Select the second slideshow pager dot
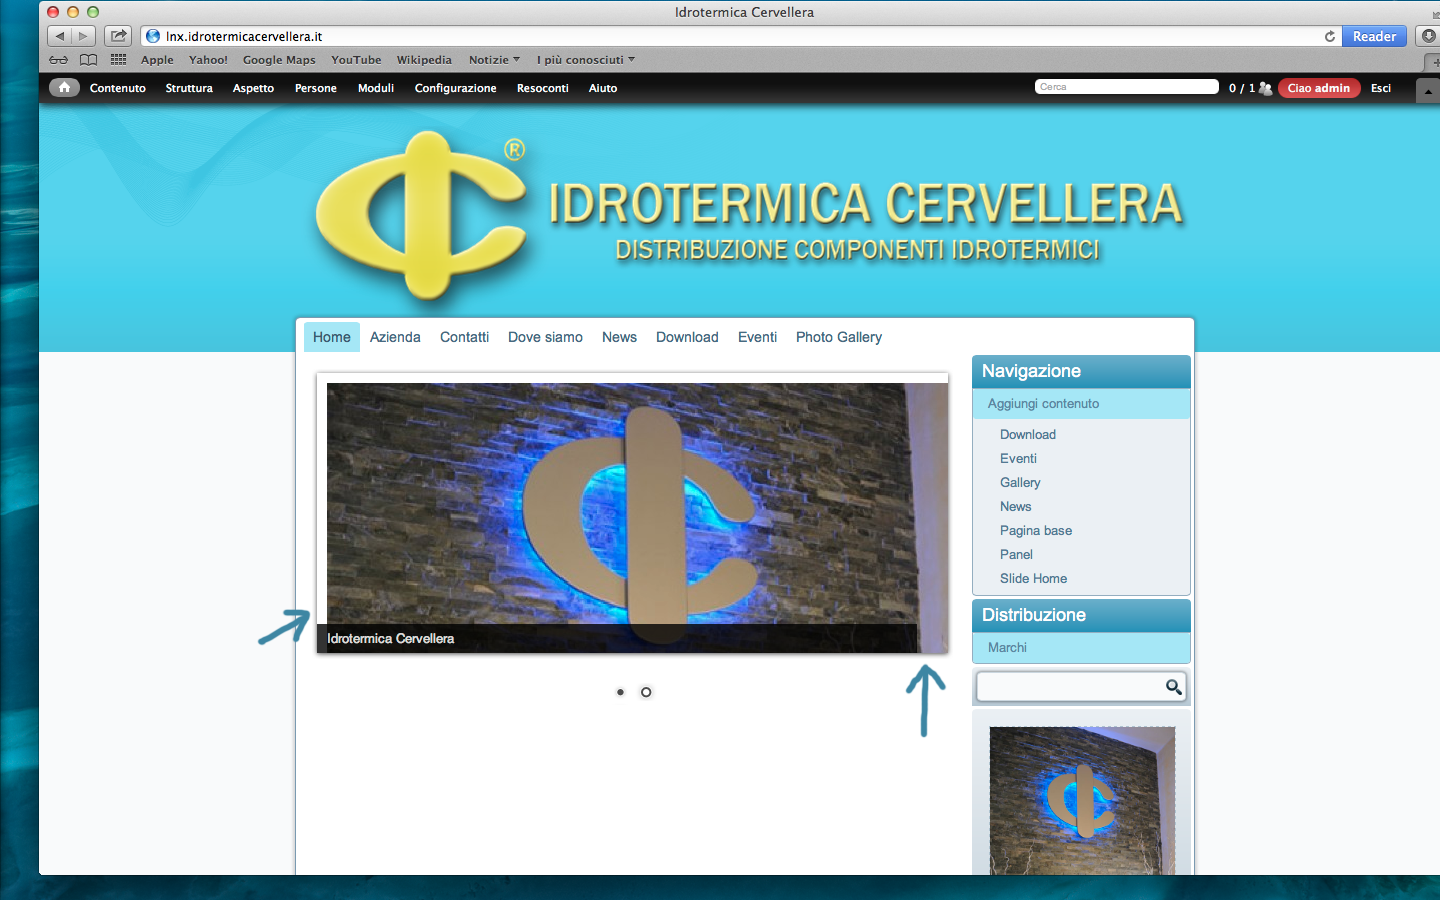This screenshot has height=900, width=1440. coord(646,692)
